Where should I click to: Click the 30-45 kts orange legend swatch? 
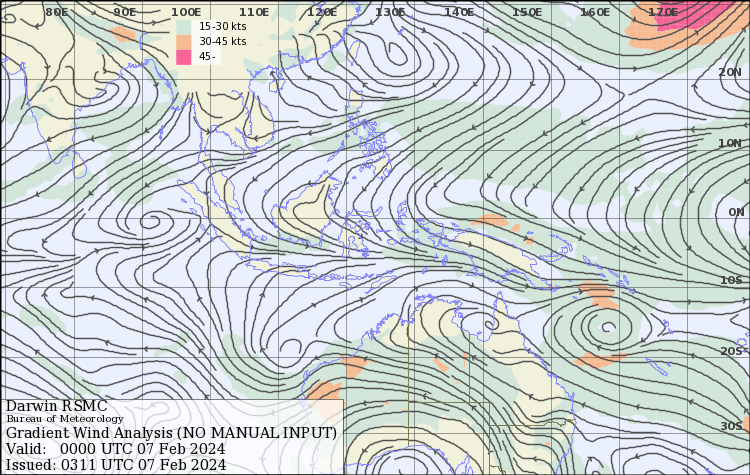tap(183, 41)
